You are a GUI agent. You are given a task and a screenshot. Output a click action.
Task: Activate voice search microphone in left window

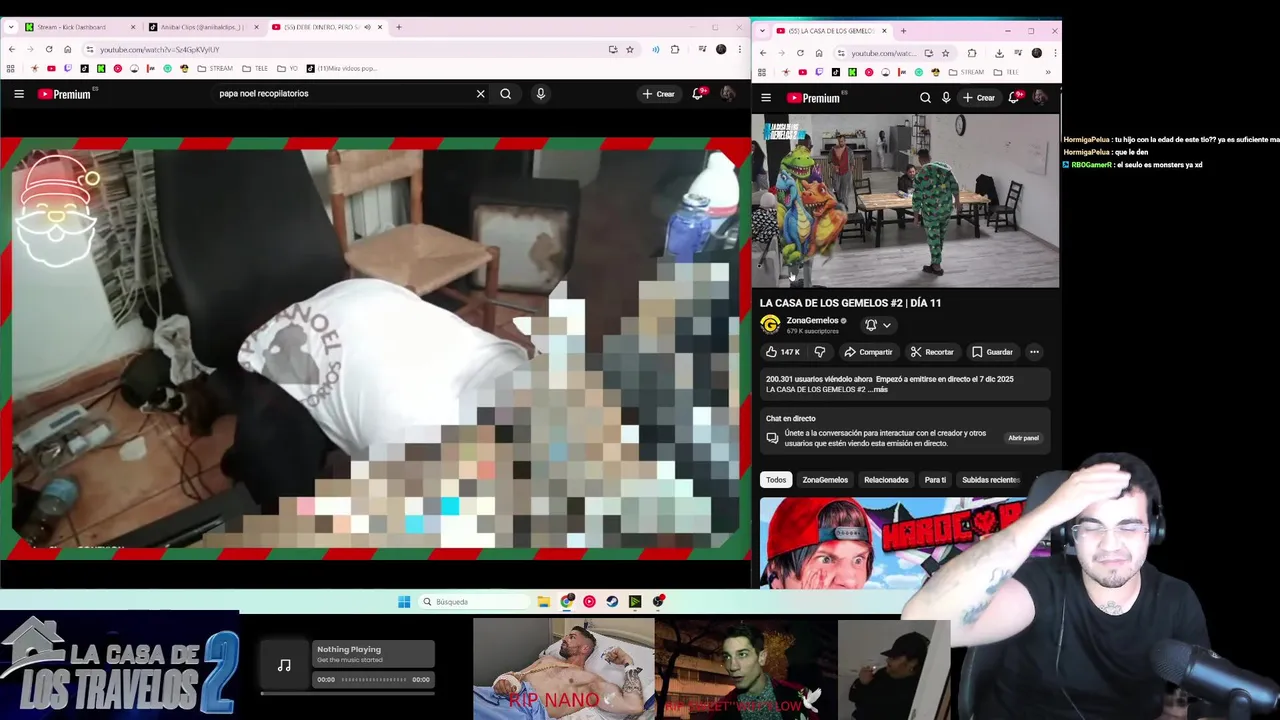(541, 94)
